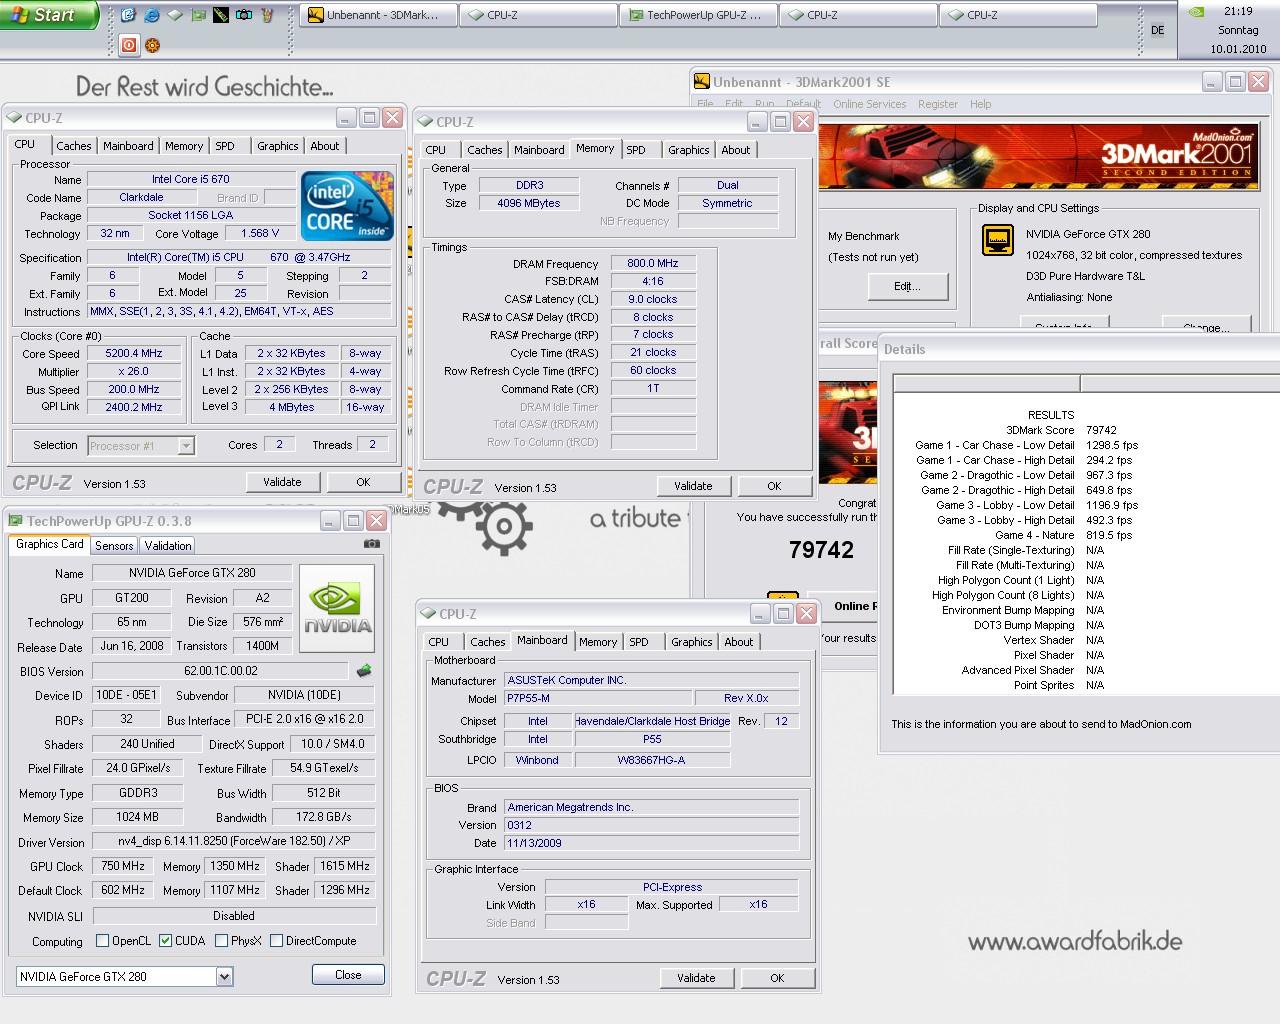
Task: Click Validate in CPU-Z Mainboard window
Action: pos(696,978)
